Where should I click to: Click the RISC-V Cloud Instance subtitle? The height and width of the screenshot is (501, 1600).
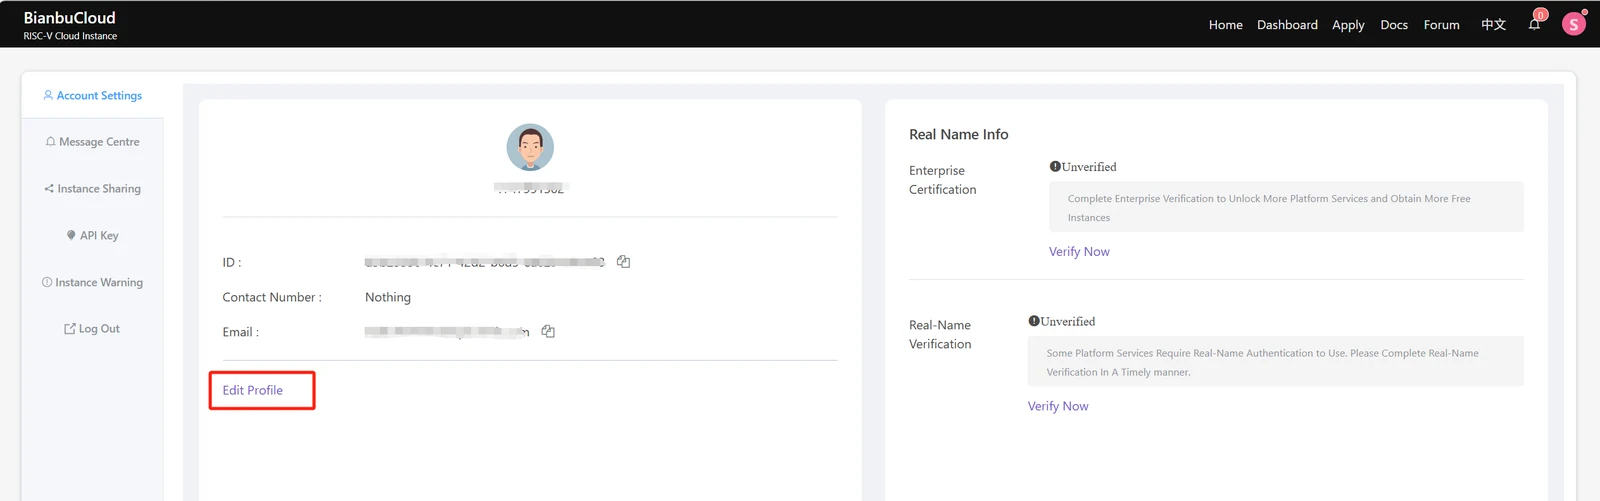70,36
